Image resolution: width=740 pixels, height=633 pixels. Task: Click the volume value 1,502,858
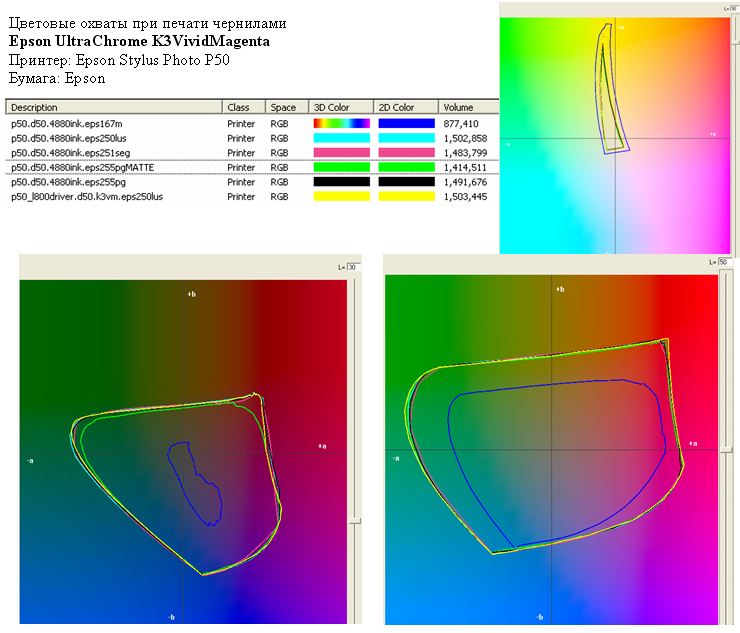(x=465, y=138)
